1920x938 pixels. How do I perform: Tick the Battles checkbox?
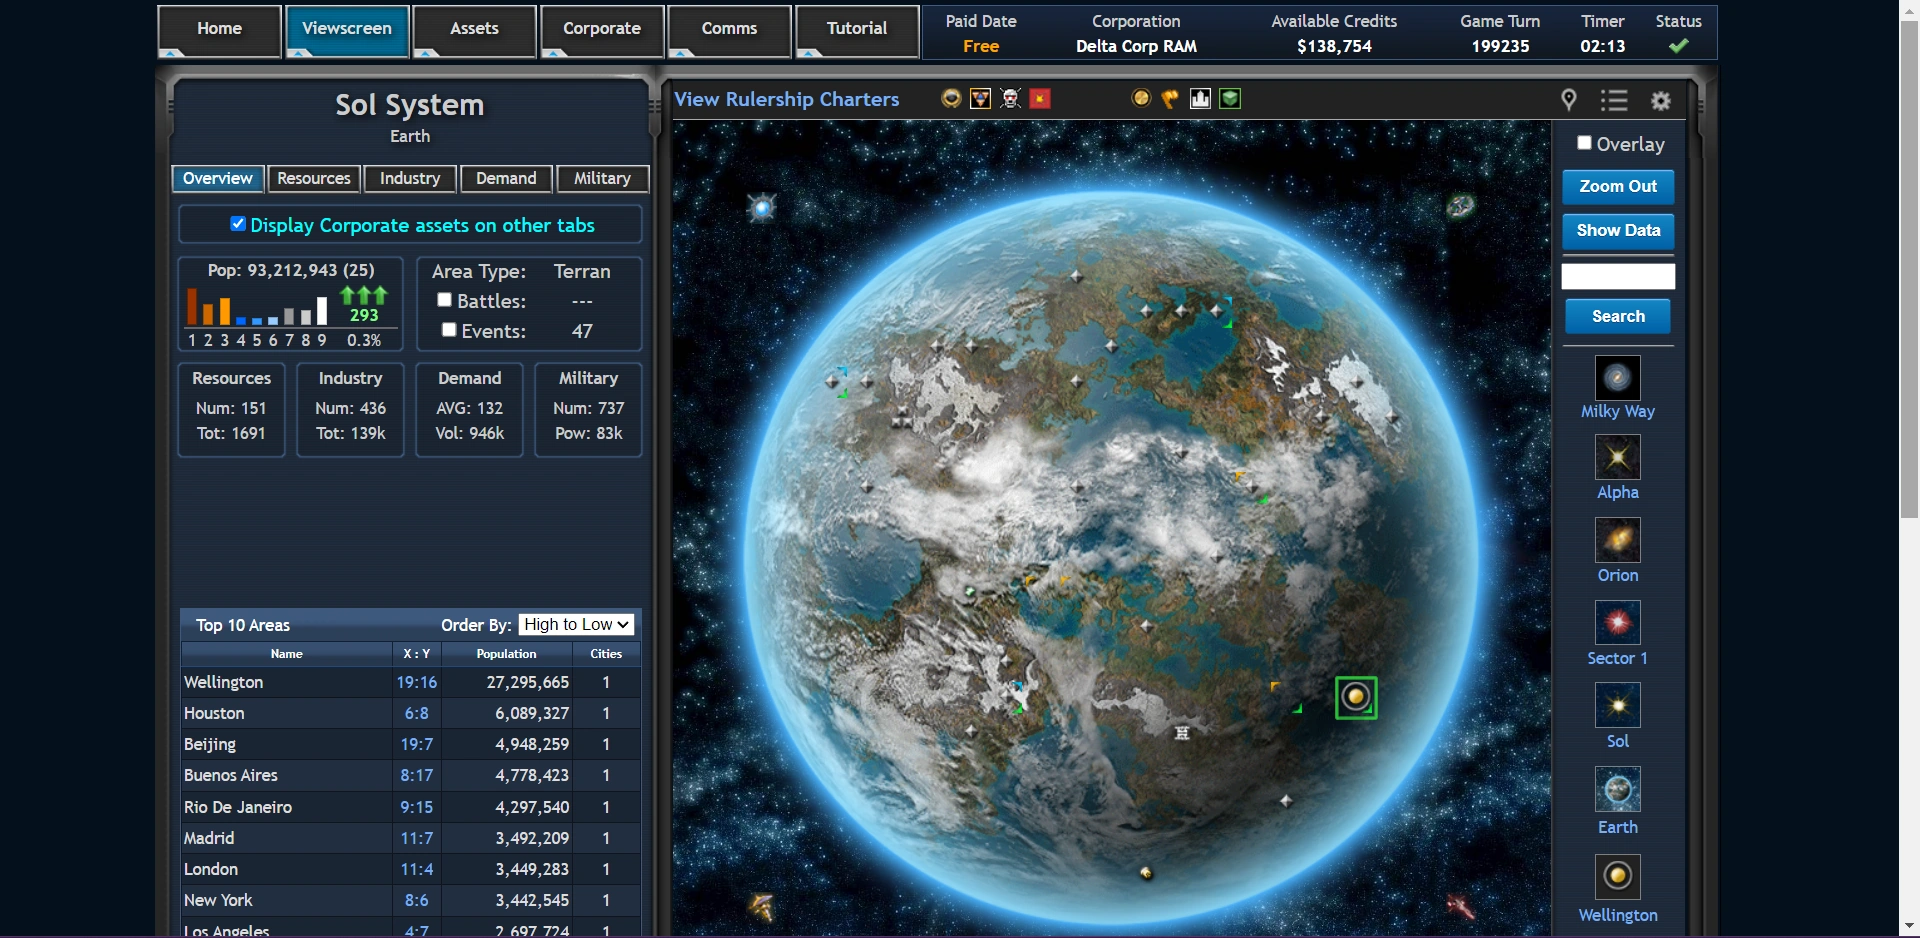(x=445, y=300)
